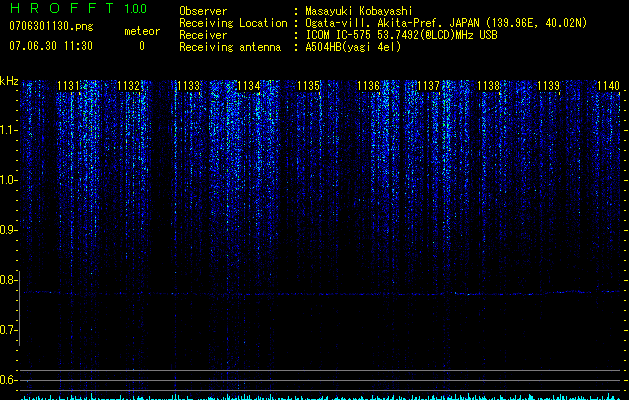Click the Receiving antenna label

coord(230,47)
